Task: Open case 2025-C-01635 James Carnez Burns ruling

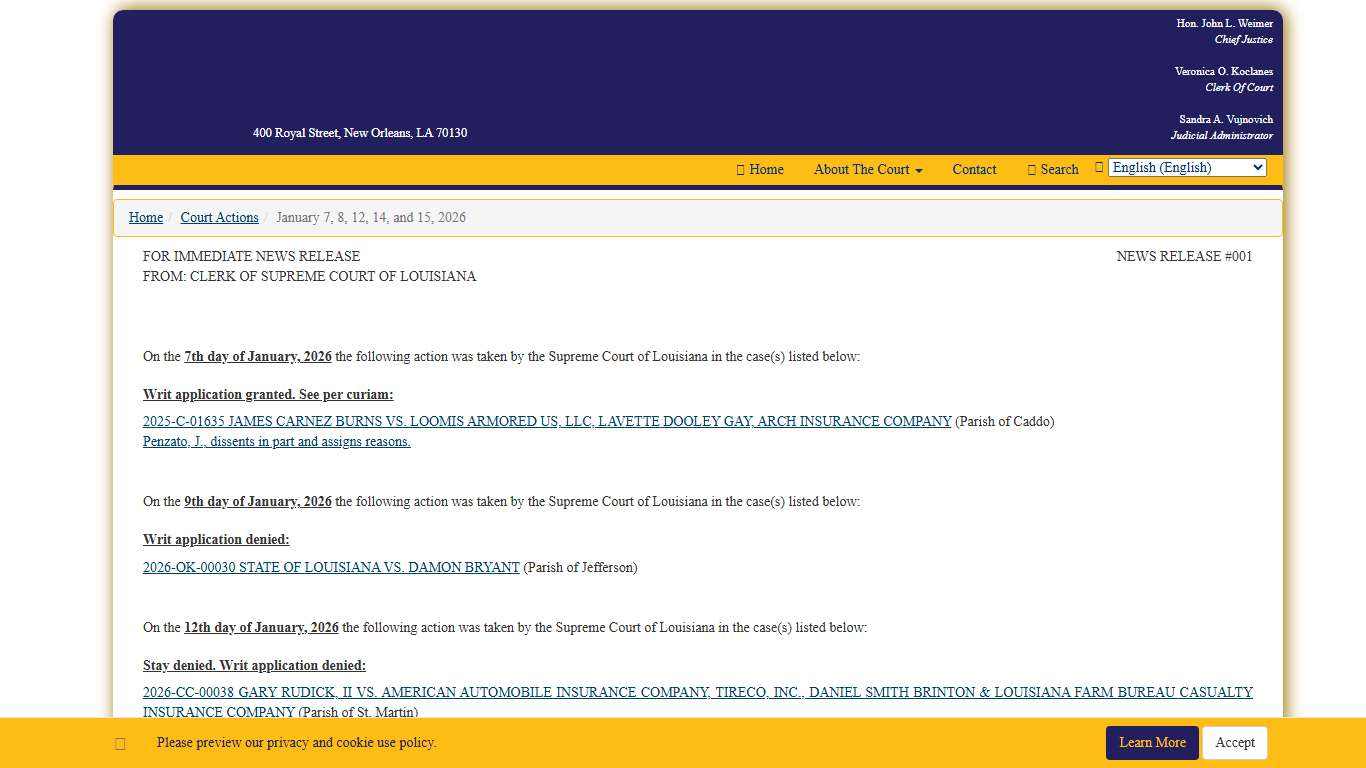Action: coord(547,421)
